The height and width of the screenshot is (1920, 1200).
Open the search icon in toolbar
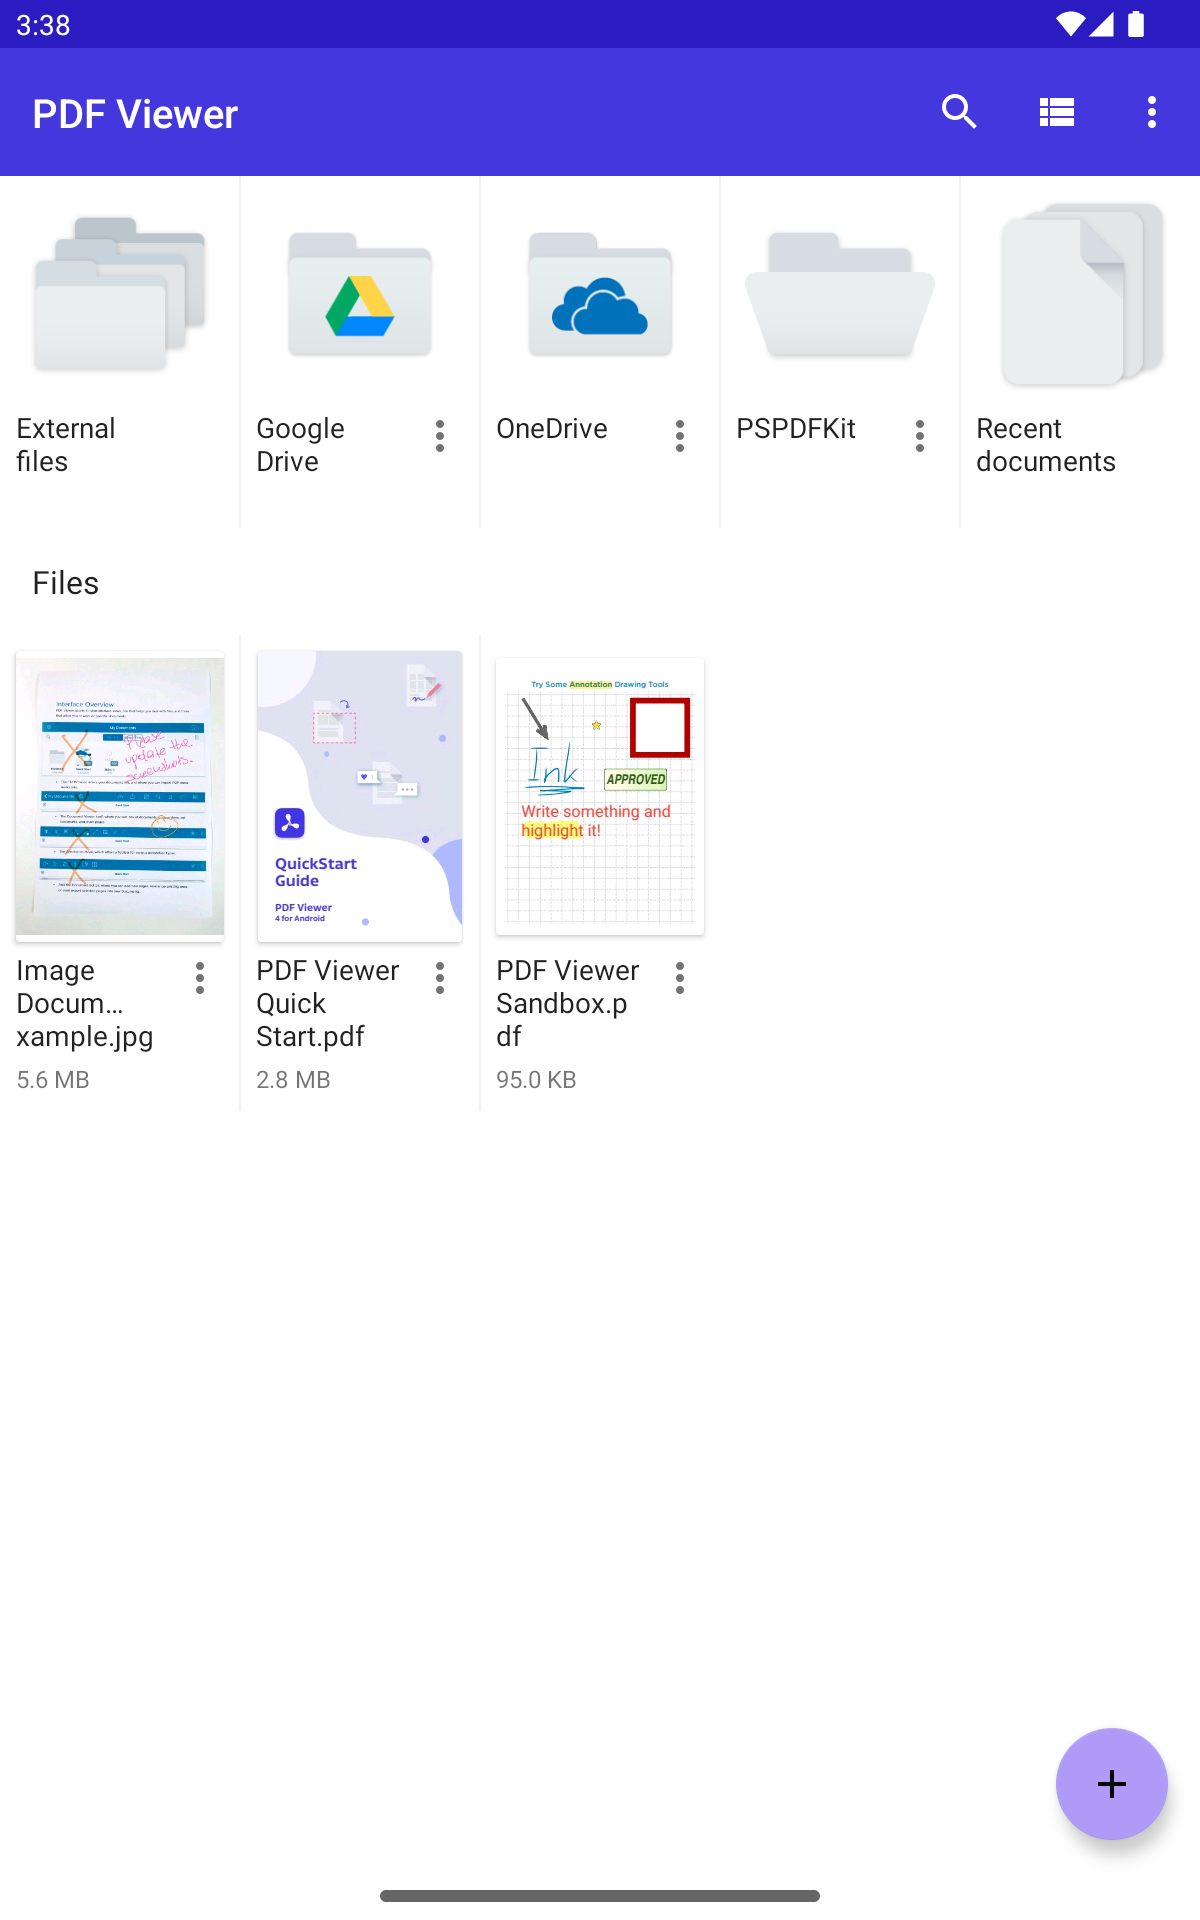point(959,112)
